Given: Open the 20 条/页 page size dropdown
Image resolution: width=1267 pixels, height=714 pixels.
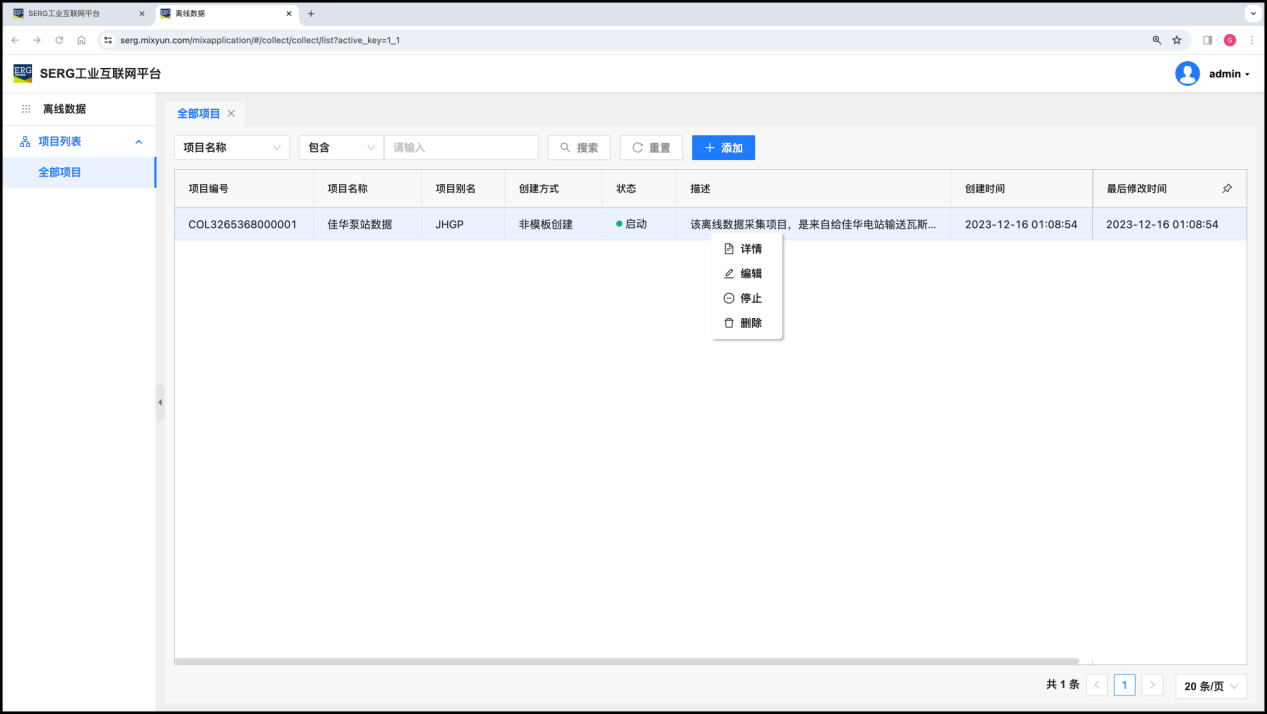Looking at the screenshot, I should 1211,686.
